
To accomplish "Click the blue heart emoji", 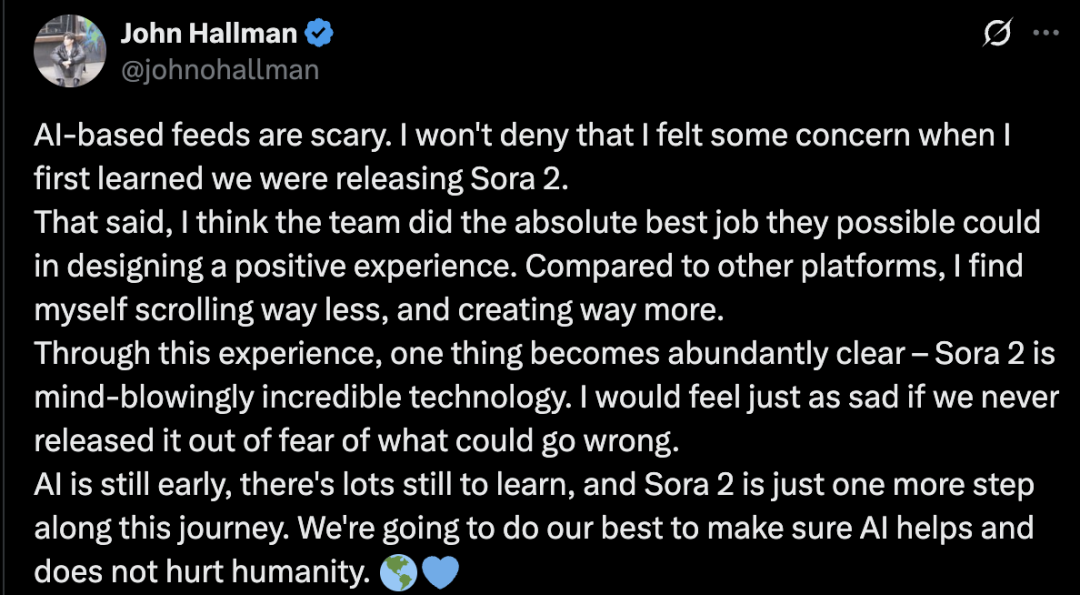I will 439,571.
